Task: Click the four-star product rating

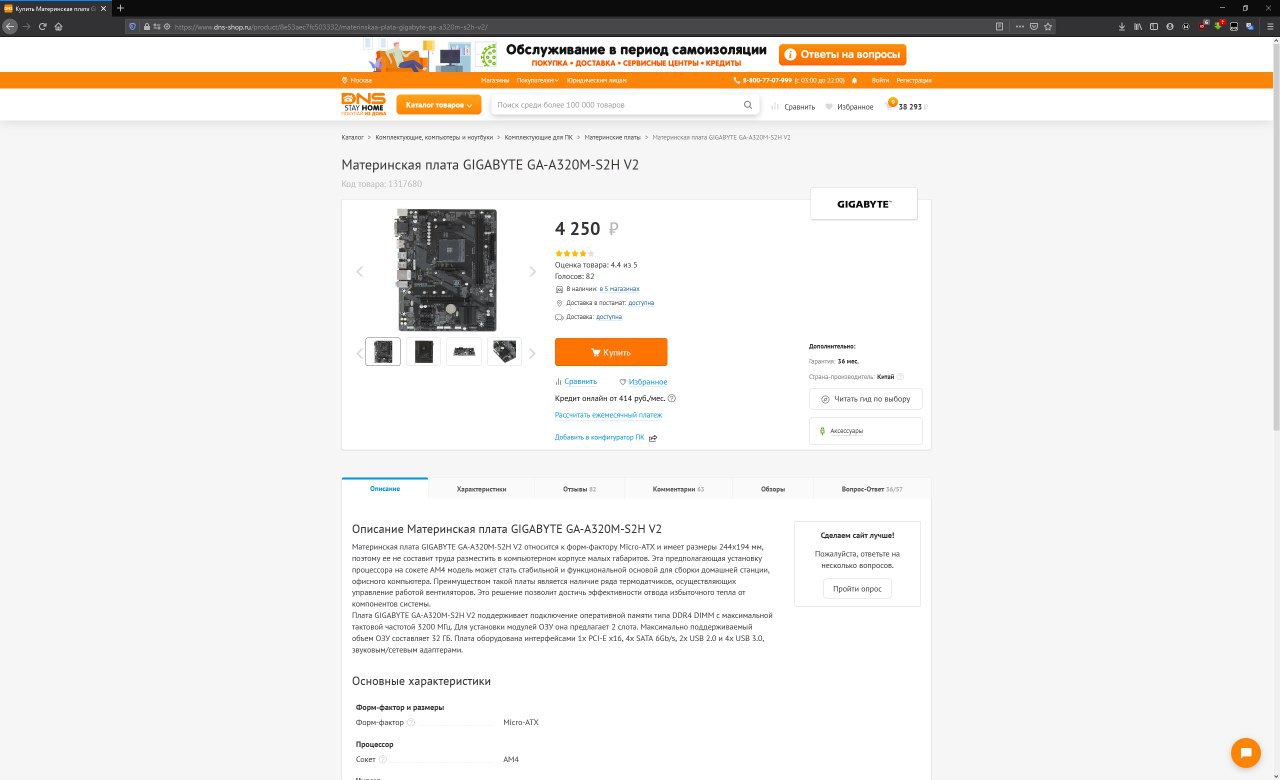Action: pyautogui.click(x=574, y=253)
